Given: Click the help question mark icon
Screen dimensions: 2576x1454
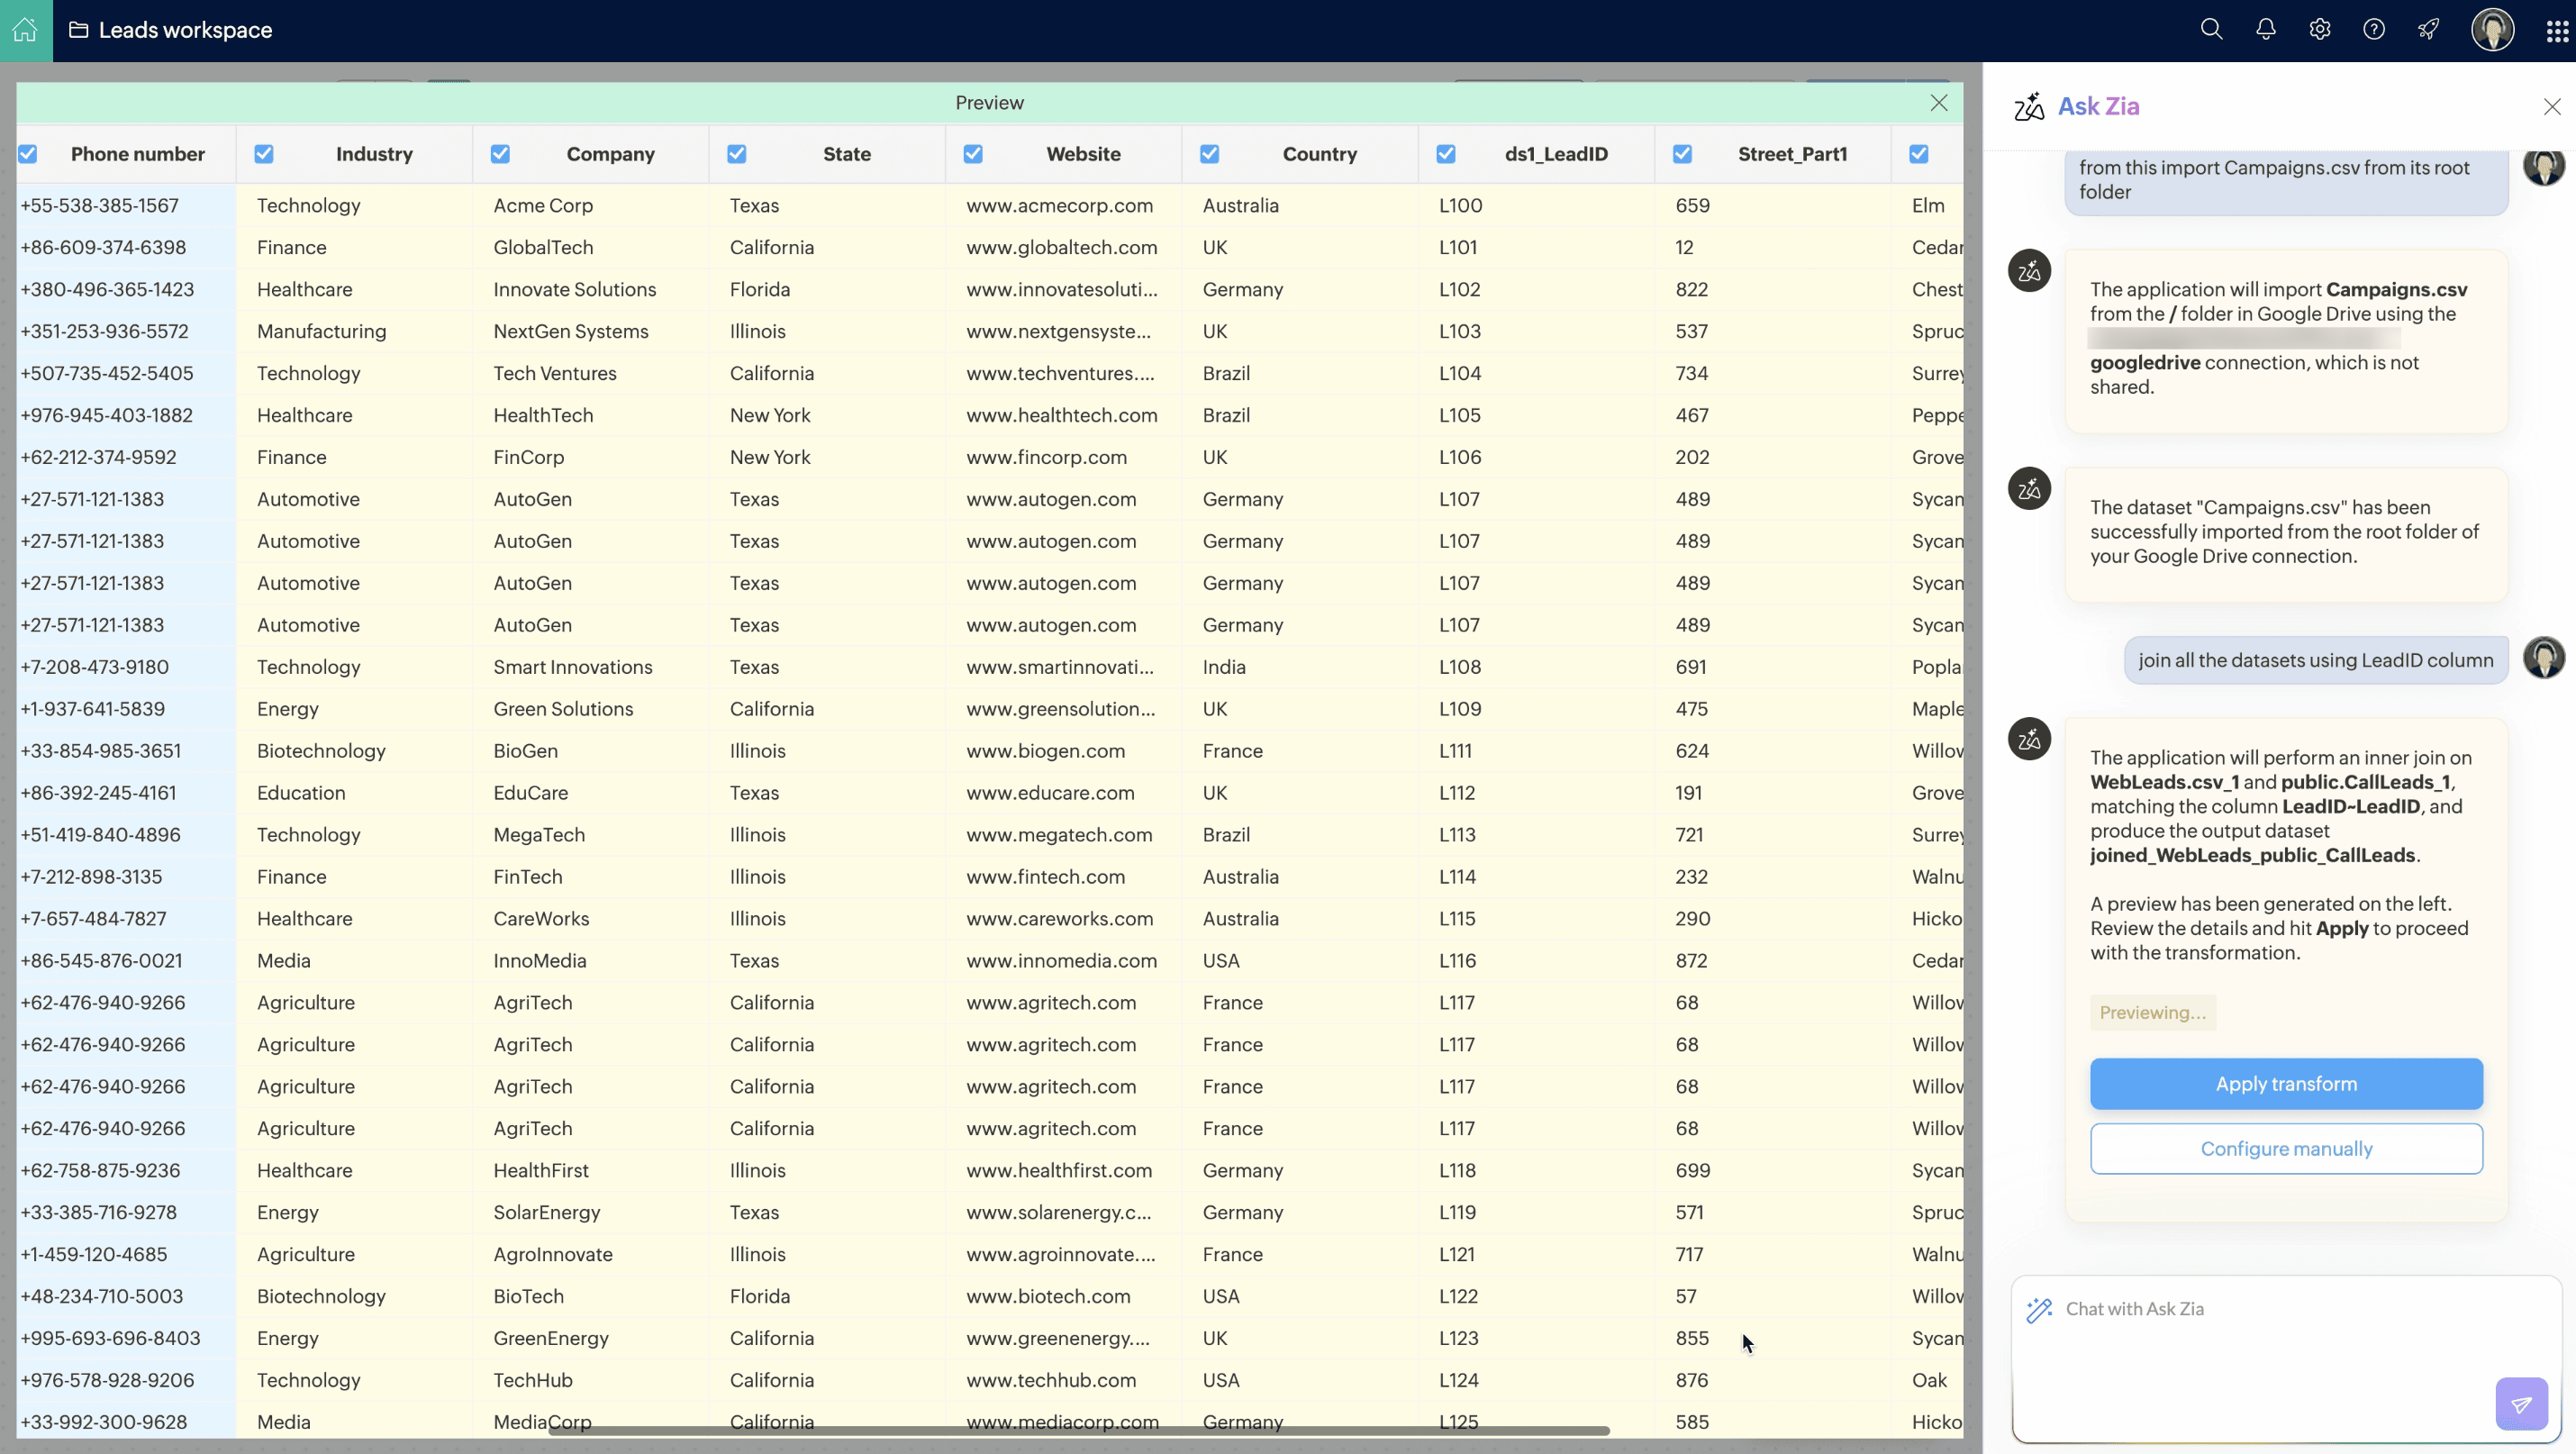Looking at the screenshot, I should click(2374, 30).
